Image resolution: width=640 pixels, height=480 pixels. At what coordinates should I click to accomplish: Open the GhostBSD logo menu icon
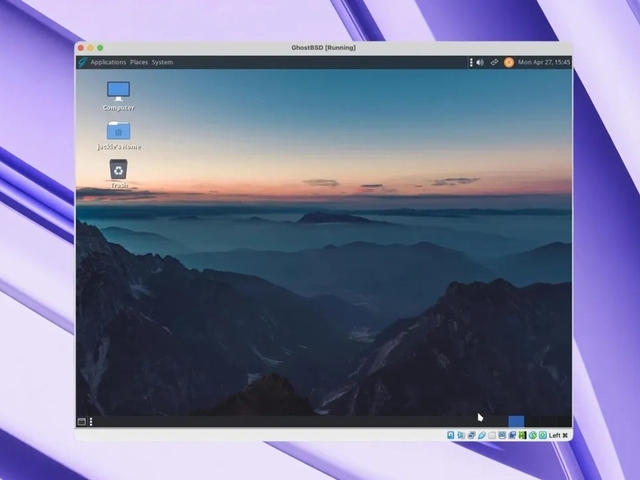point(82,62)
